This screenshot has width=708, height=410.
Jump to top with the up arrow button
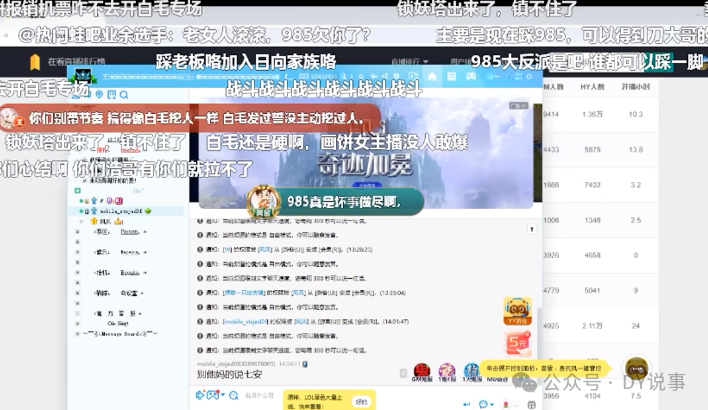coord(532,229)
